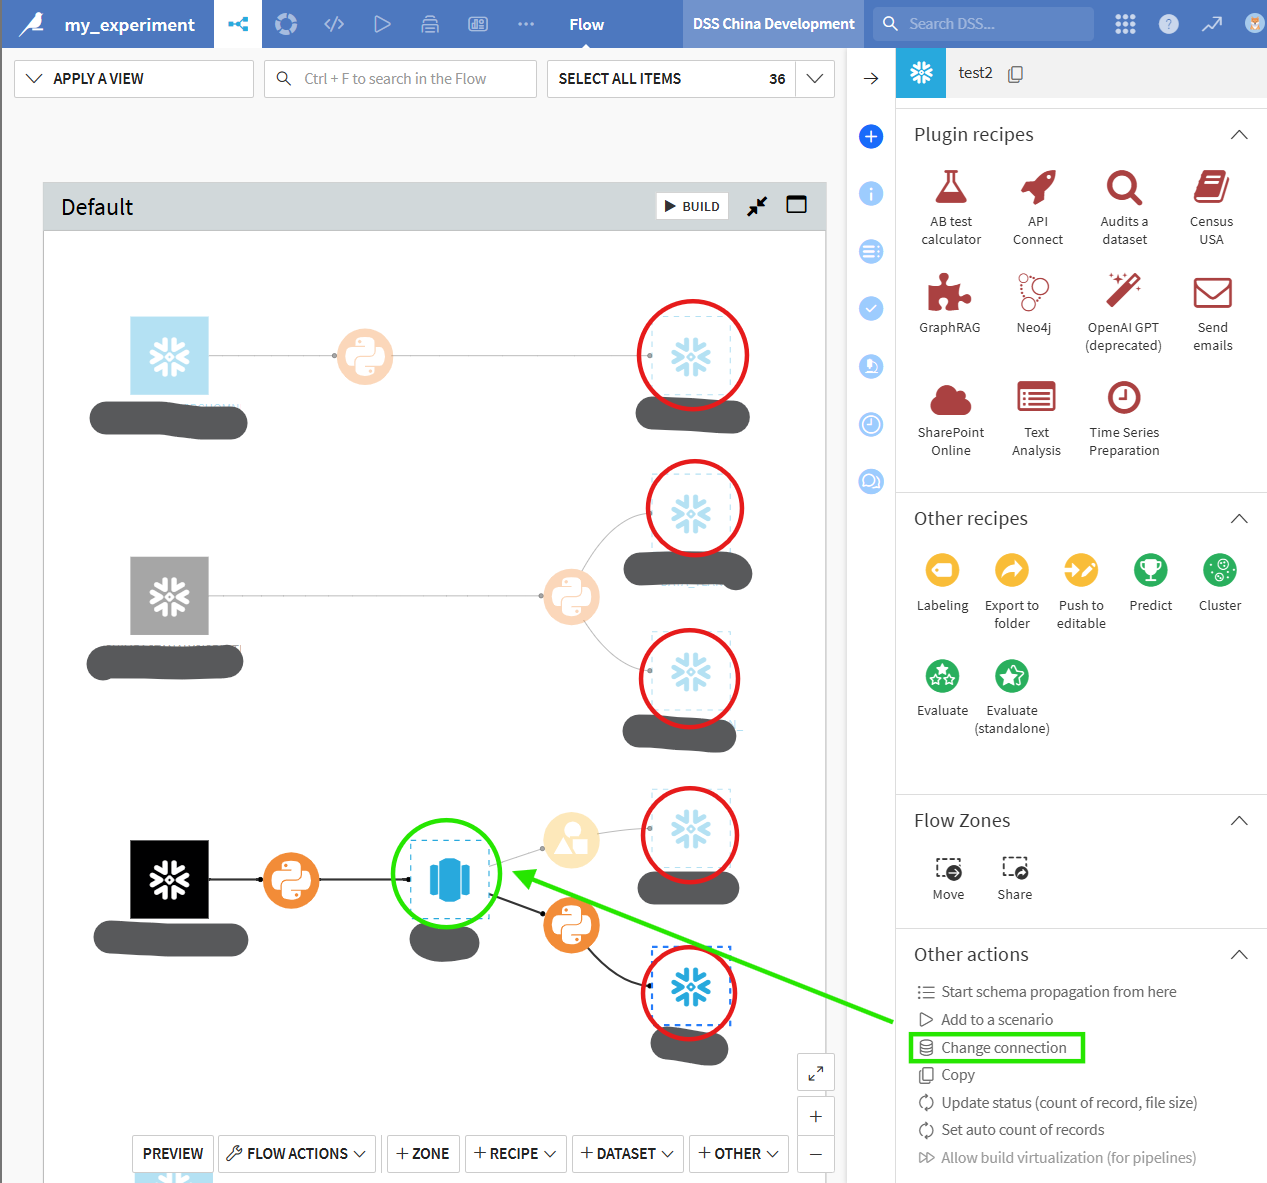The image size is (1267, 1183).
Task: Open the blue plus actions tab
Action: click(871, 136)
